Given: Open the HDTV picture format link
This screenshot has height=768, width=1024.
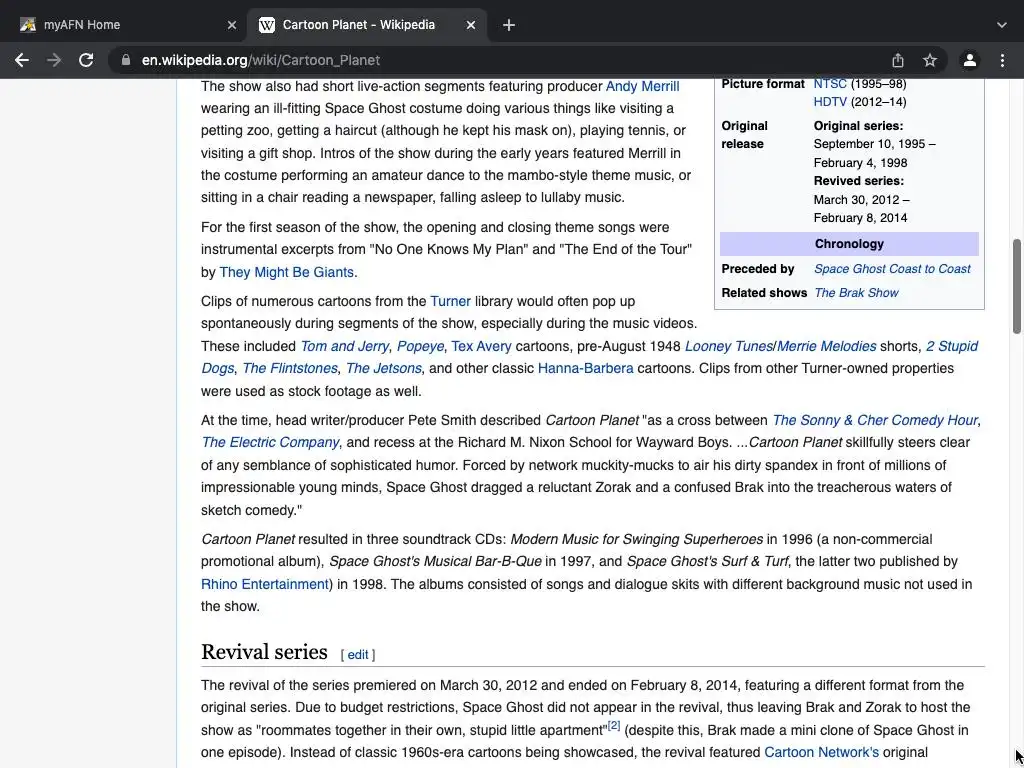Looking at the screenshot, I should click(830, 102).
